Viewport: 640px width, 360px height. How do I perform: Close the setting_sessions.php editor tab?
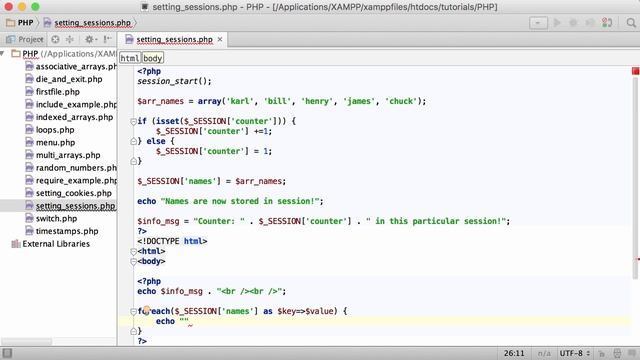[220, 39]
